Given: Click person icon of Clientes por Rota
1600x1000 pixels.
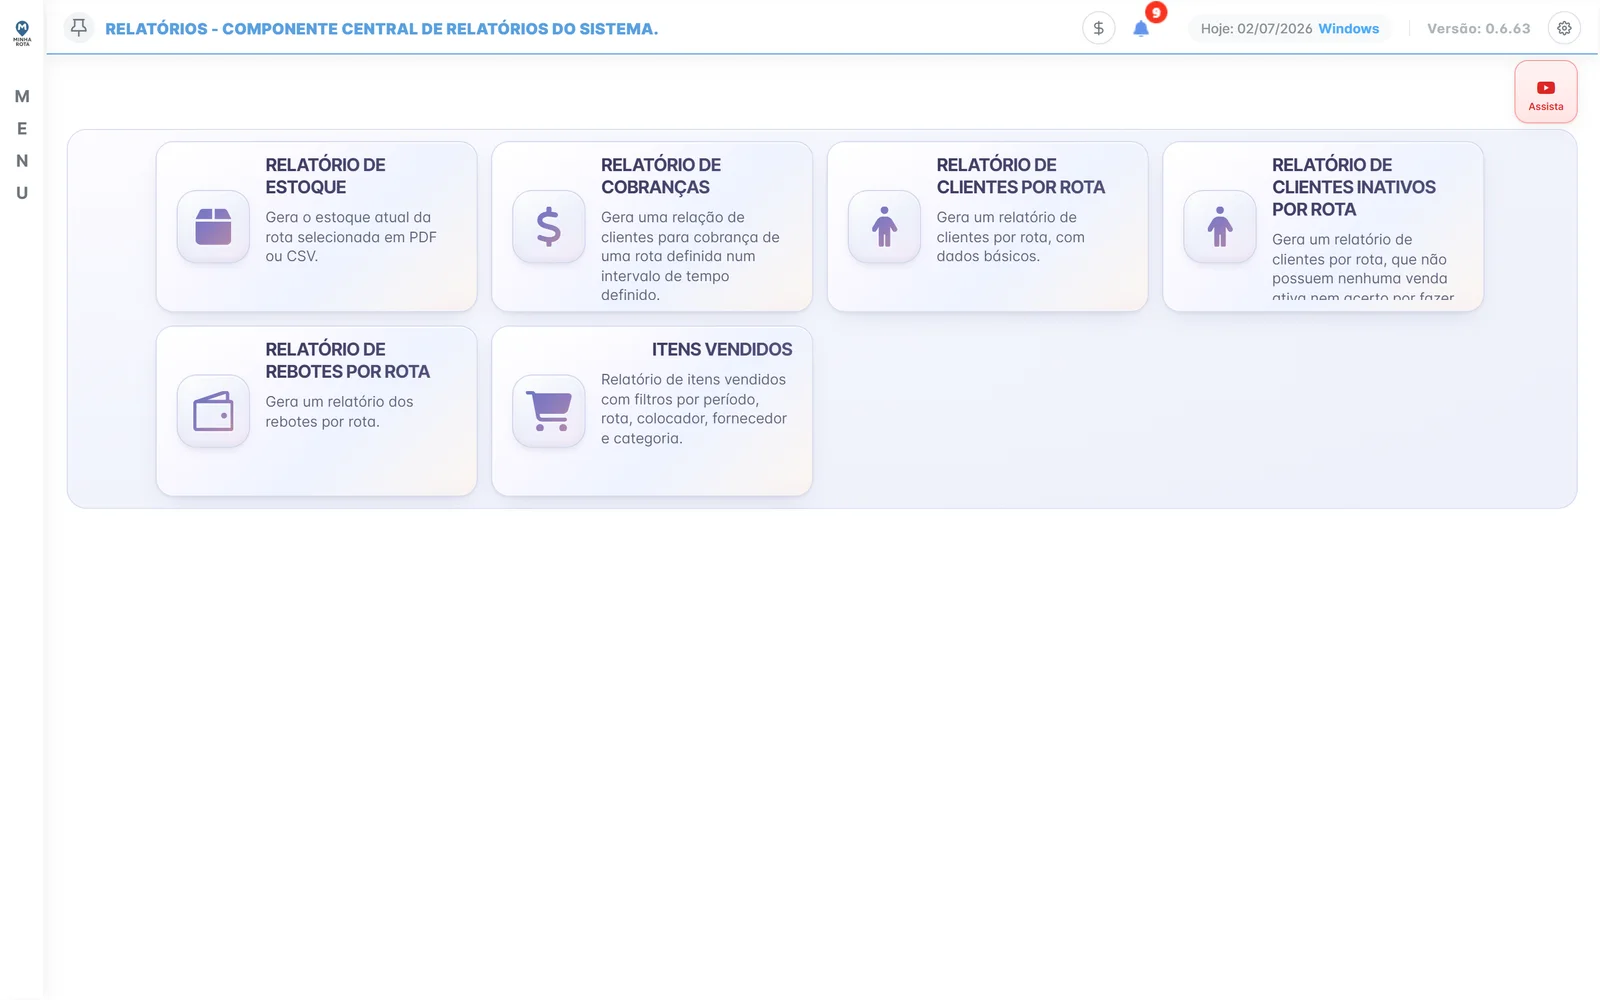Looking at the screenshot, I should tap(884, 227).
